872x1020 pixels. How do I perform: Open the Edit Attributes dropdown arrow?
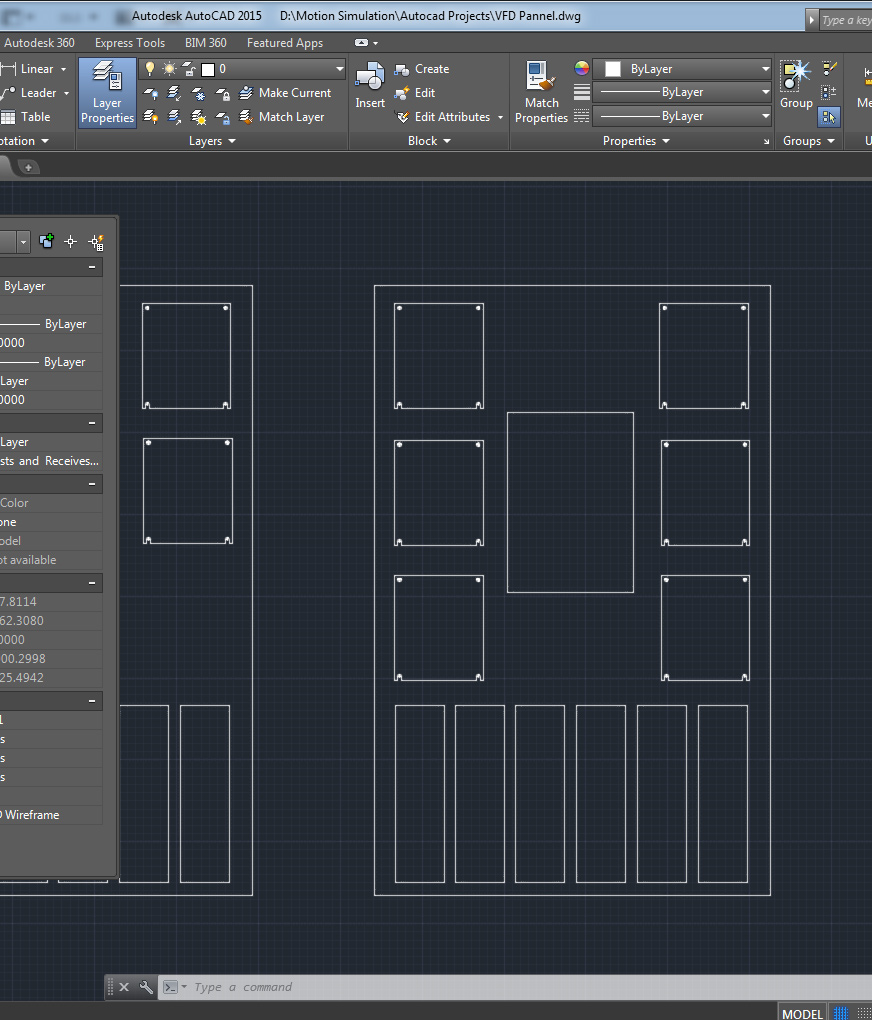point(500,117)
